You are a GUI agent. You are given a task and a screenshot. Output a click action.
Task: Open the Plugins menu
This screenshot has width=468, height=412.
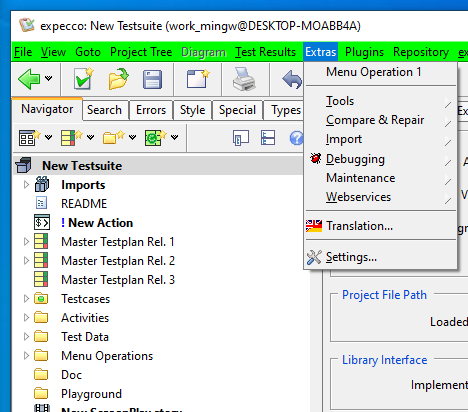pyautogui.click(x=364, y=52)
